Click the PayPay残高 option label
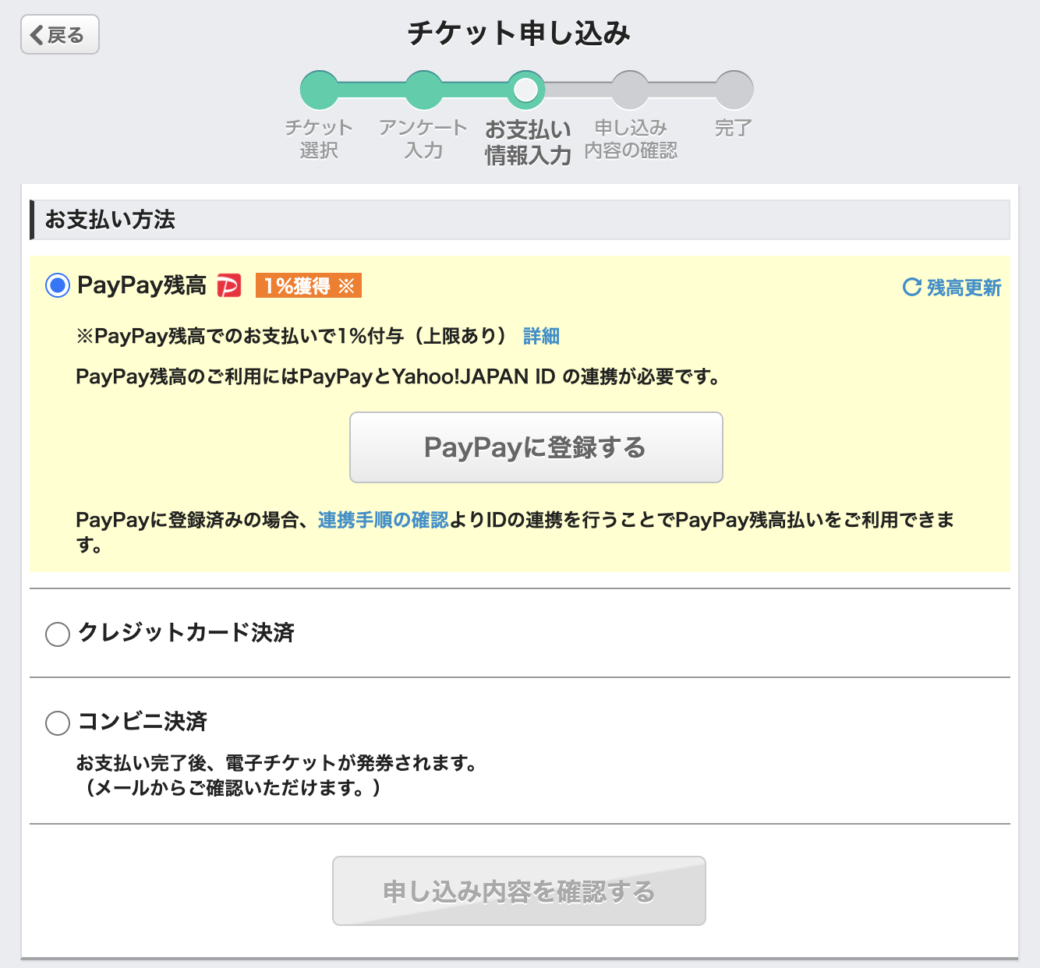Screen dimensions: 1040x968 coord(142,285)
